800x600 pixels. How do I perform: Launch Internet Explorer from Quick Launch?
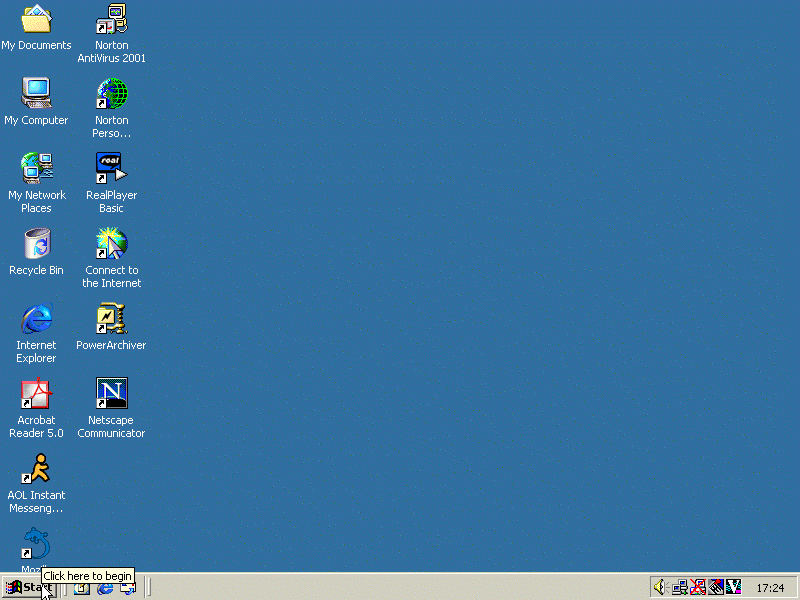(x=105, y=588)
